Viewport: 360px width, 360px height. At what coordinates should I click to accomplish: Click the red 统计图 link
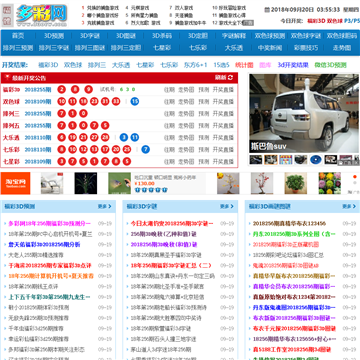point(244,65)
